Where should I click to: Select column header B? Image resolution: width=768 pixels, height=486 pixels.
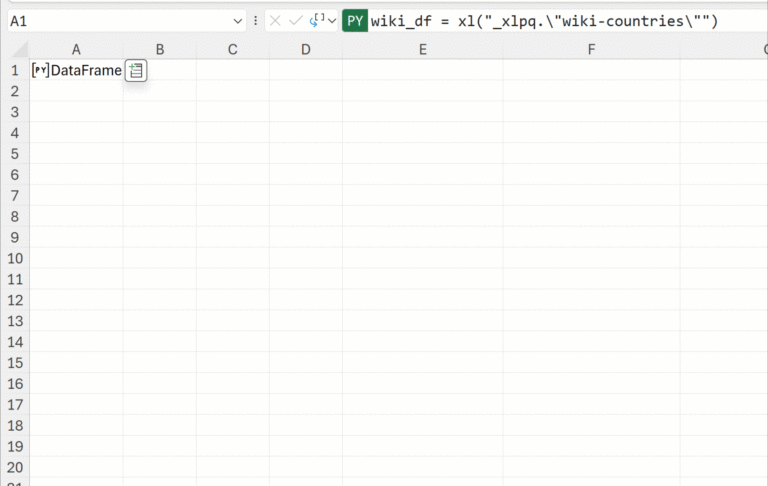click(x=160, y=49)
